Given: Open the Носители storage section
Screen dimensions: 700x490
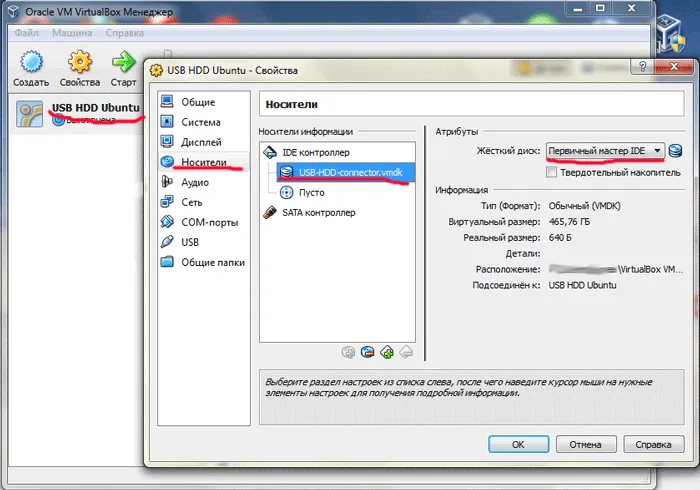Looking at the screenshot, I should pyautogui.click(x=204, y=162).
